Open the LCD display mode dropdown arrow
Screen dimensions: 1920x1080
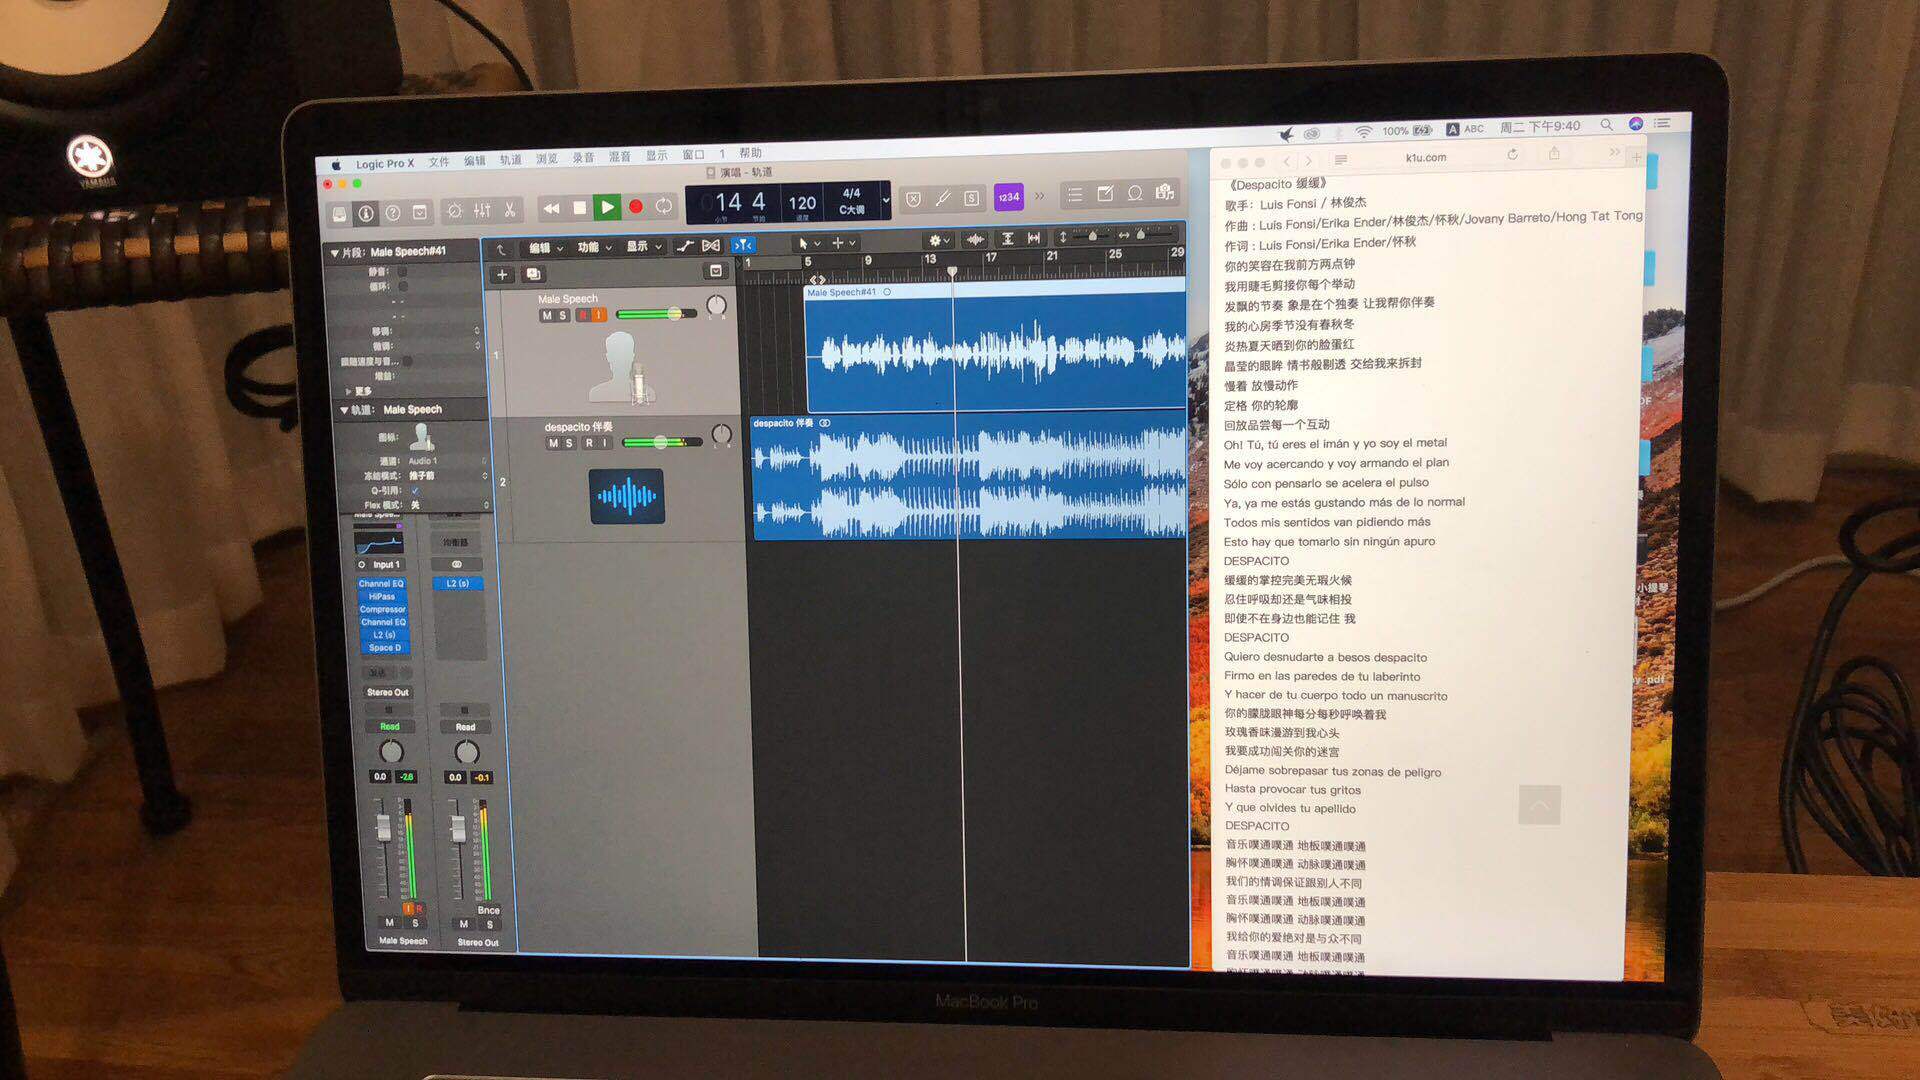pos(885,200)
